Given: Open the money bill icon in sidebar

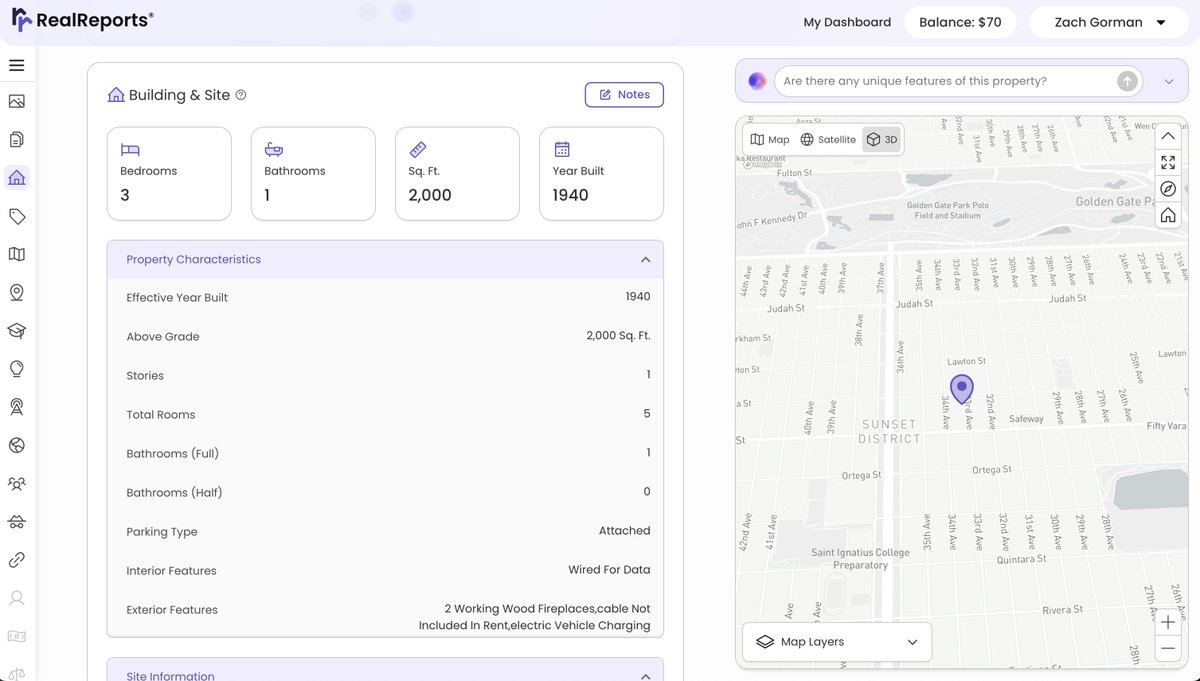Looking at the screenshot, I should coord(16,636).
